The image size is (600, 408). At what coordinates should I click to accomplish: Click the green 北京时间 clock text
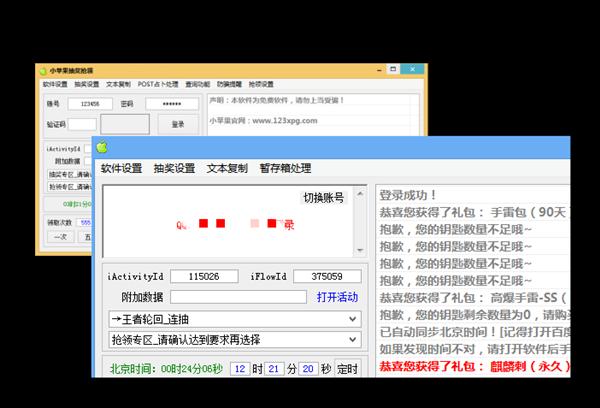click(x=166, y=369)
